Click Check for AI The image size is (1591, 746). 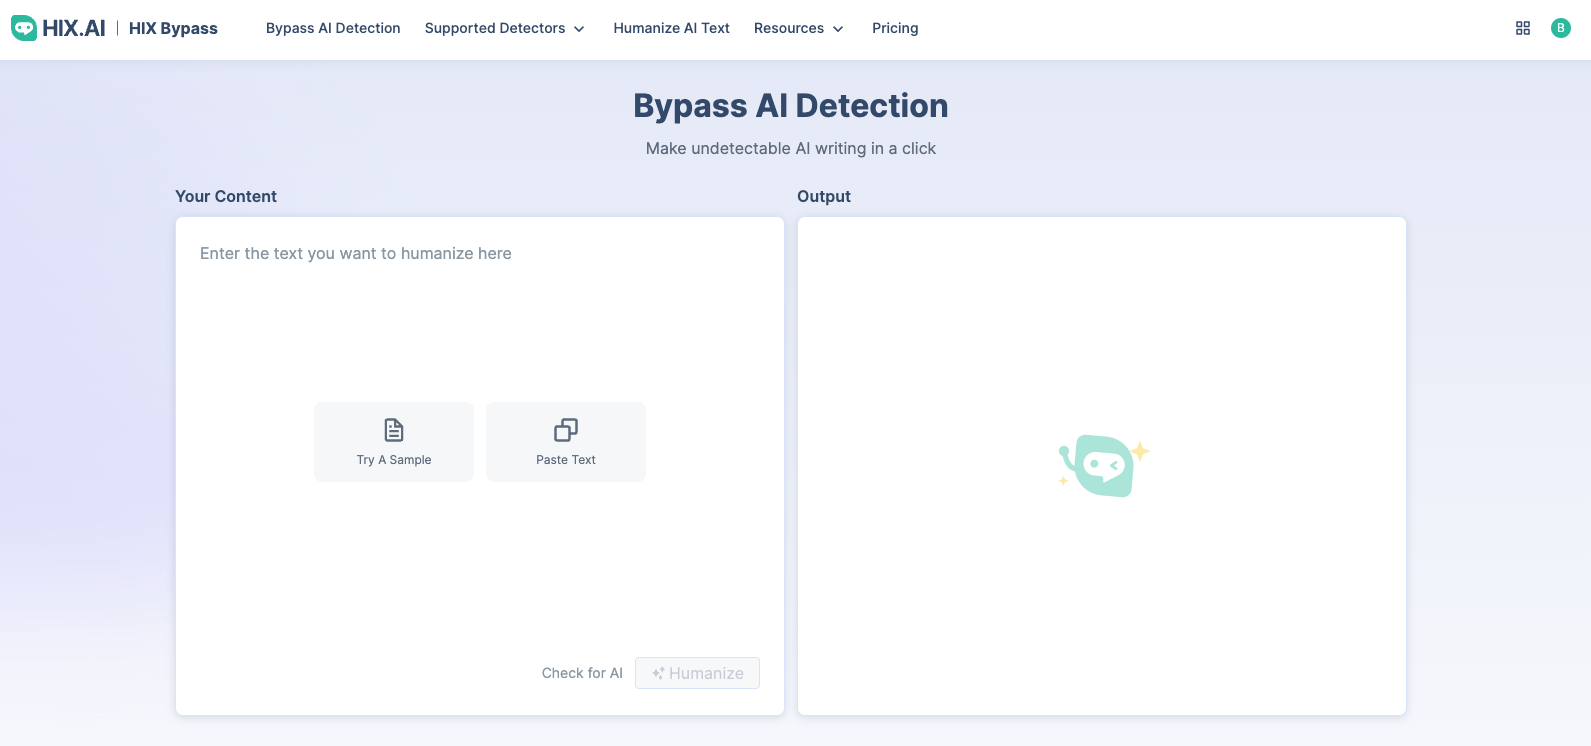[582, 673]
